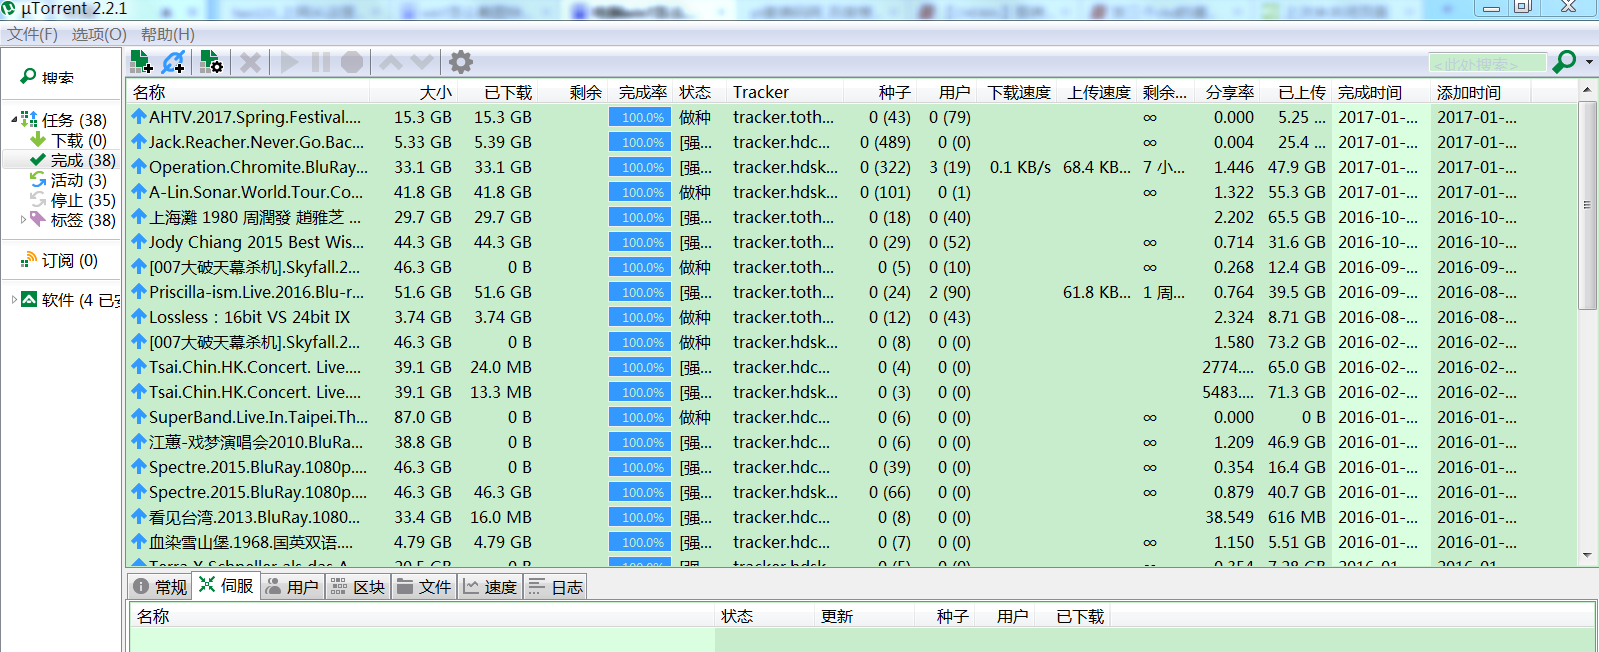Click the Create New Torrent icon
1599x652 pixels.
point(211,62)
